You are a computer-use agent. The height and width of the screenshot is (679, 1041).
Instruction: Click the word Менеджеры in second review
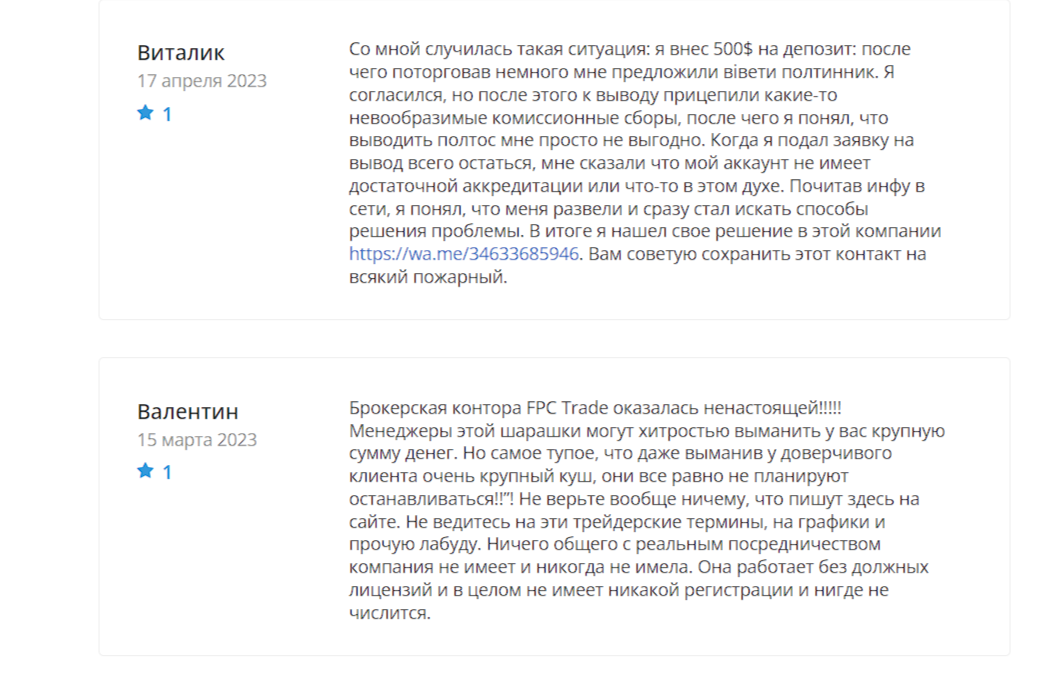pos(392,431)
